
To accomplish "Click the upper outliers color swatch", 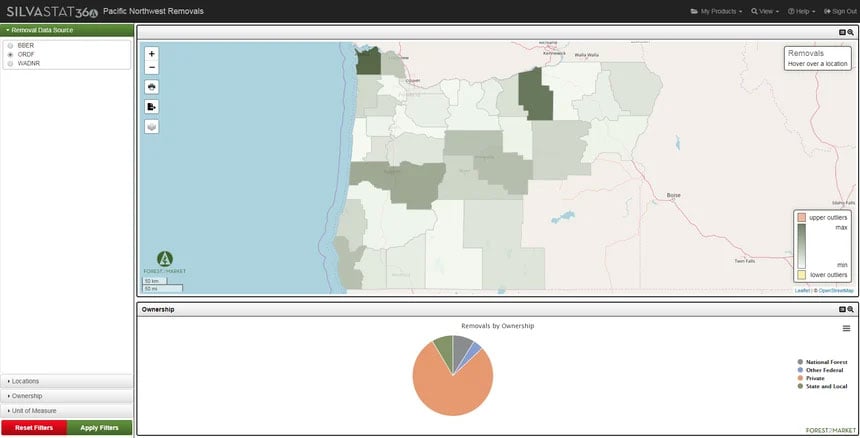I will 801,218.
